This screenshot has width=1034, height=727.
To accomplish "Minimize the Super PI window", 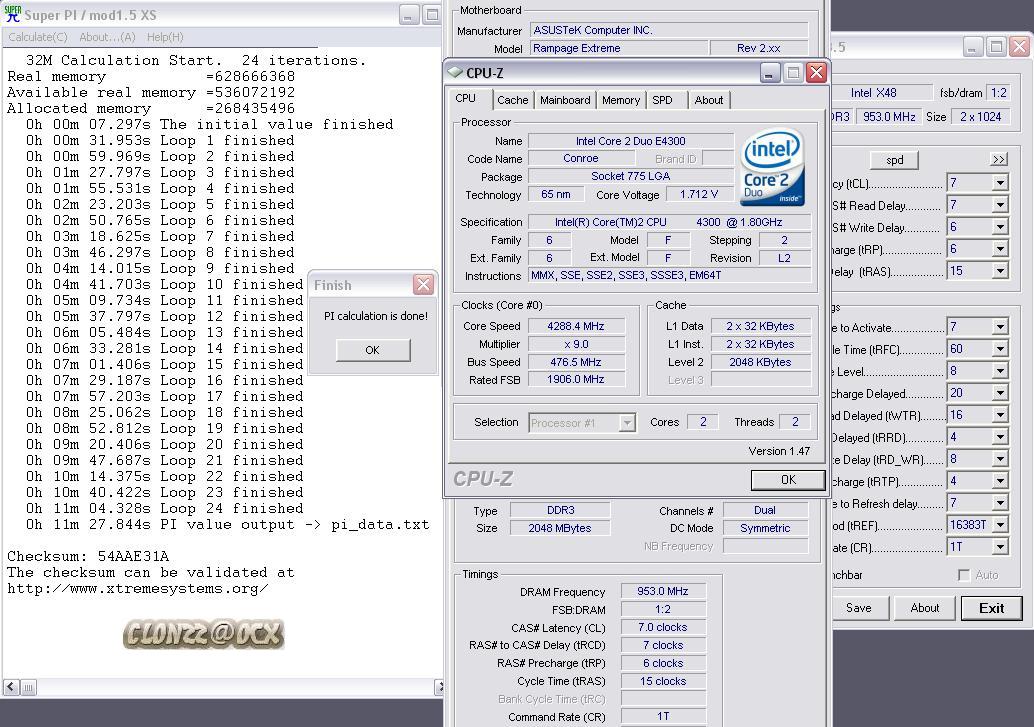I will [409, 15].
